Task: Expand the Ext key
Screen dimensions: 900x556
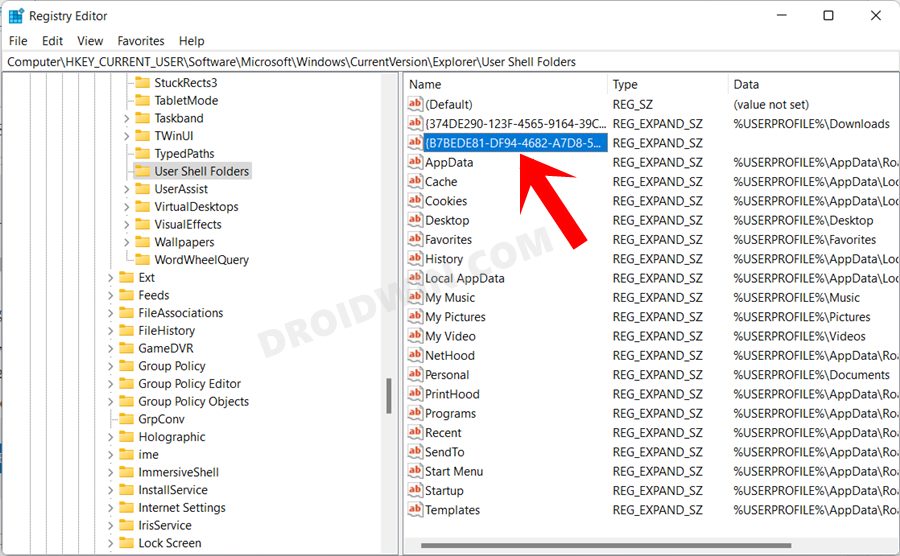Action: pos(110,278)
